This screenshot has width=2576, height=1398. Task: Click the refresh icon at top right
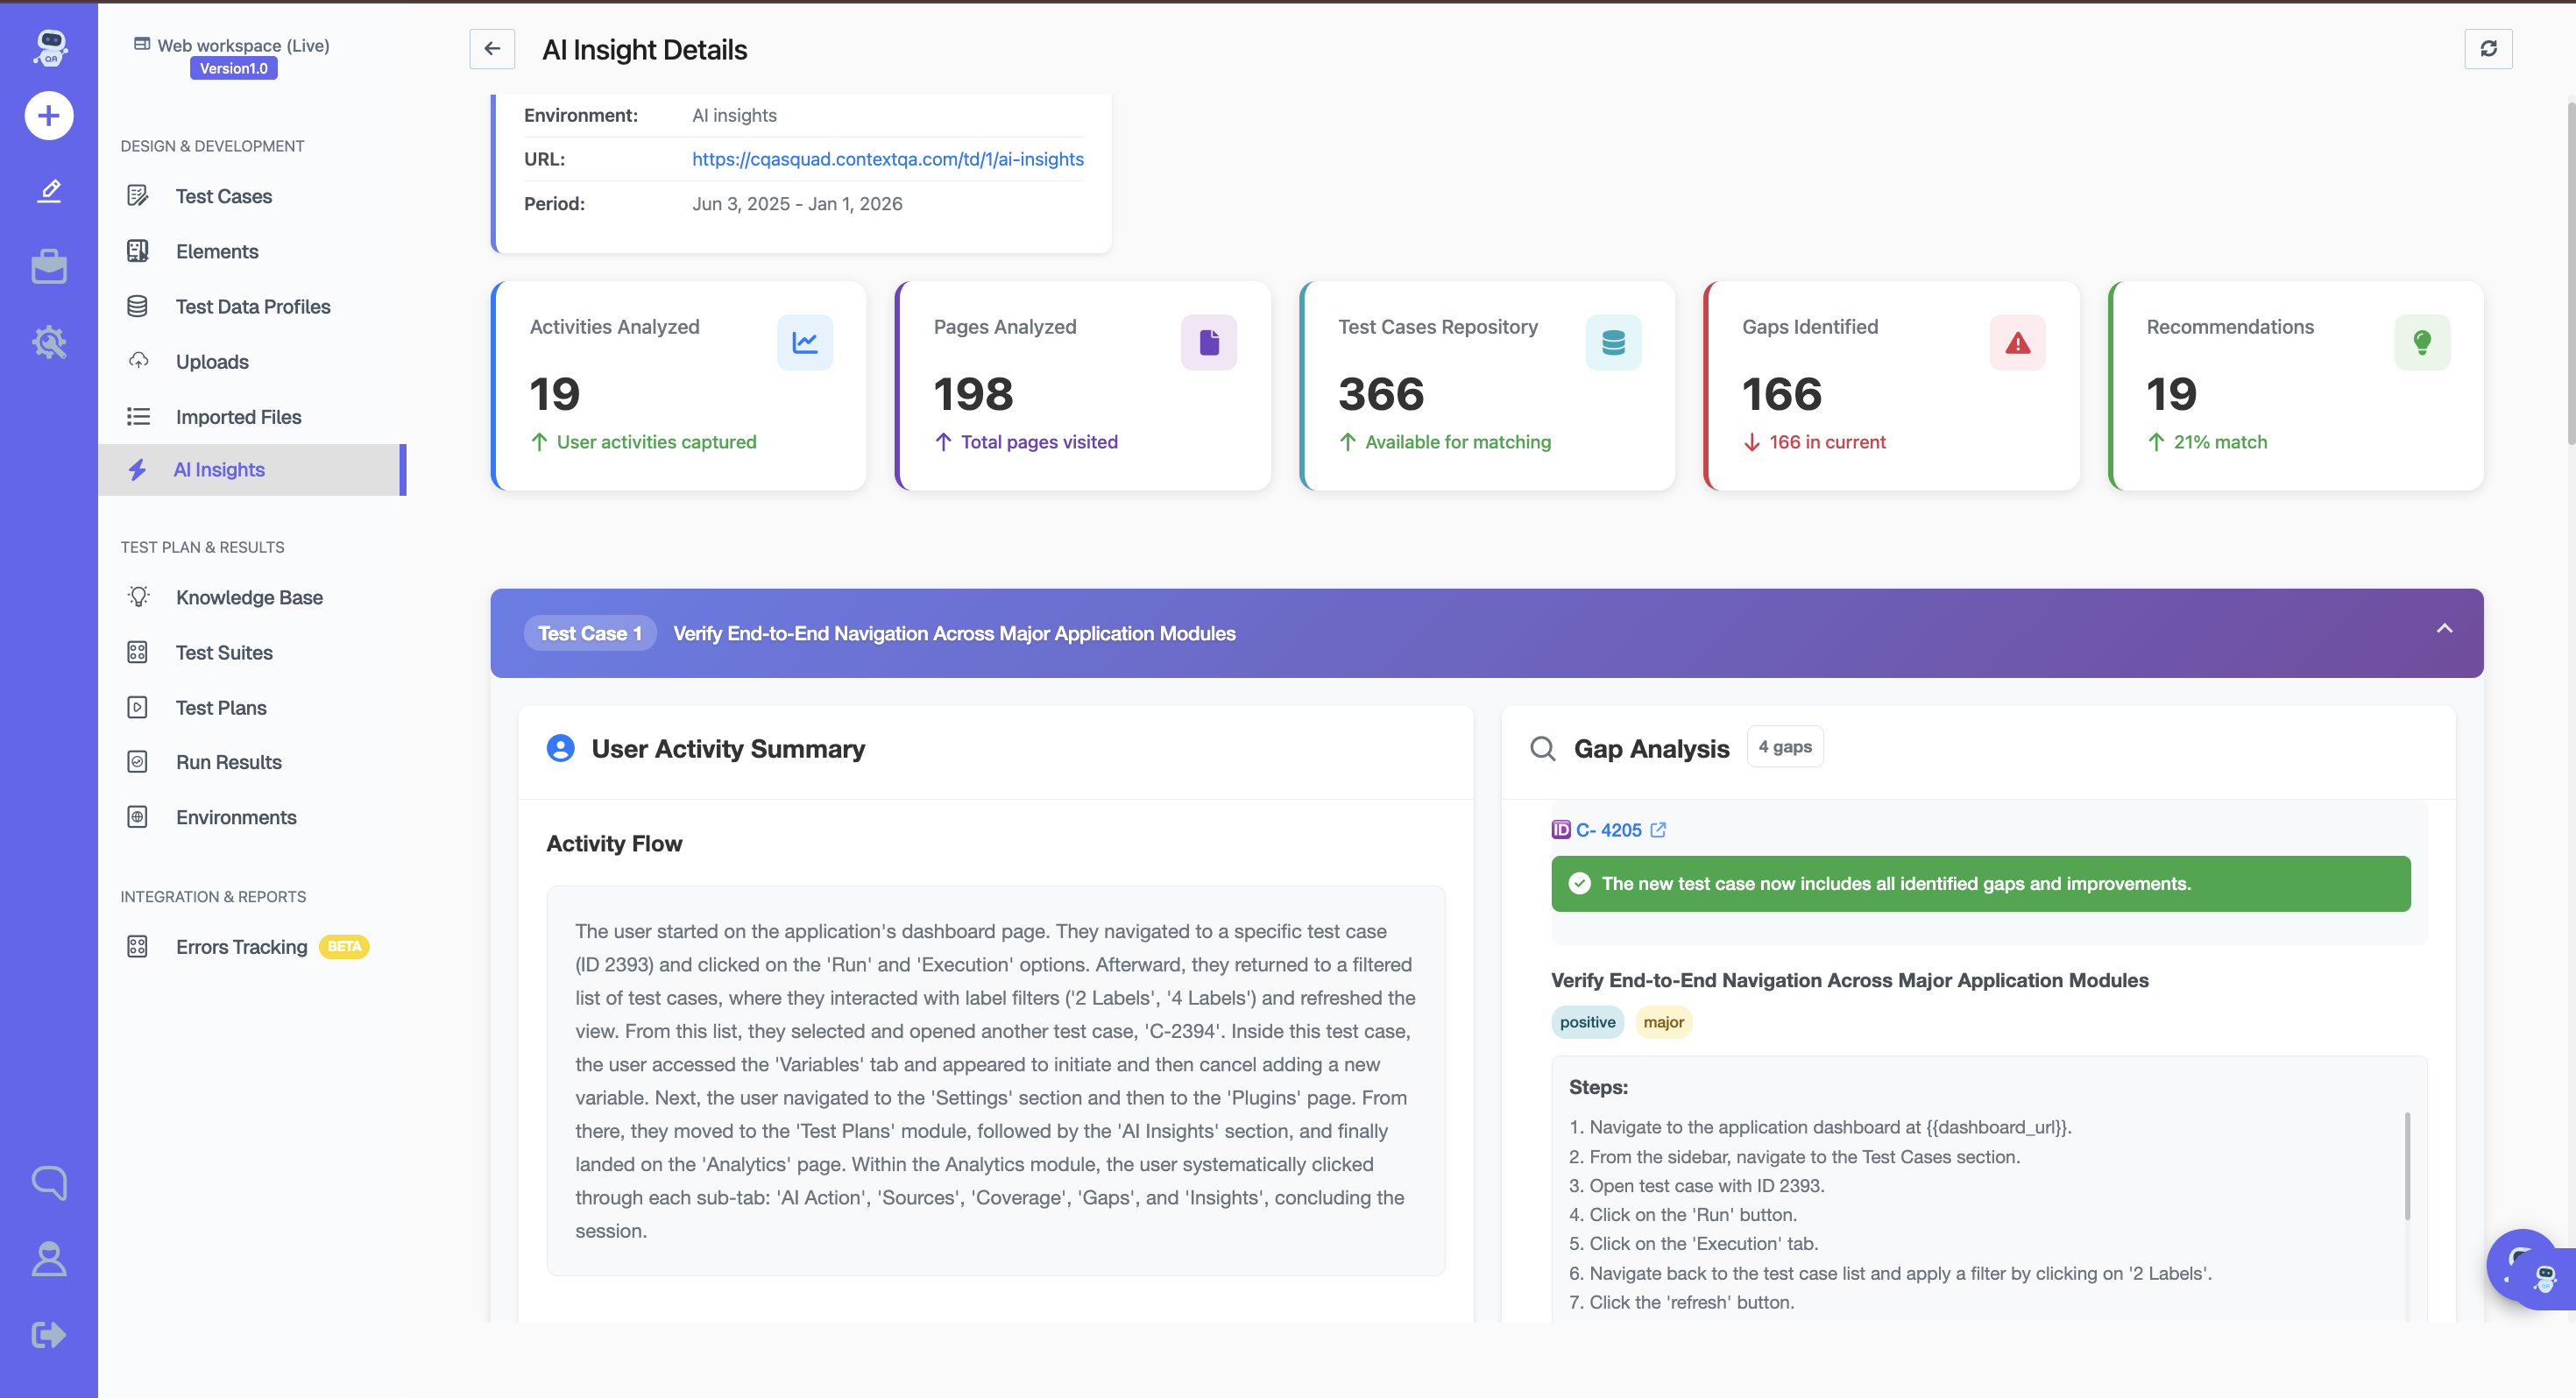tap(2488, 49)
